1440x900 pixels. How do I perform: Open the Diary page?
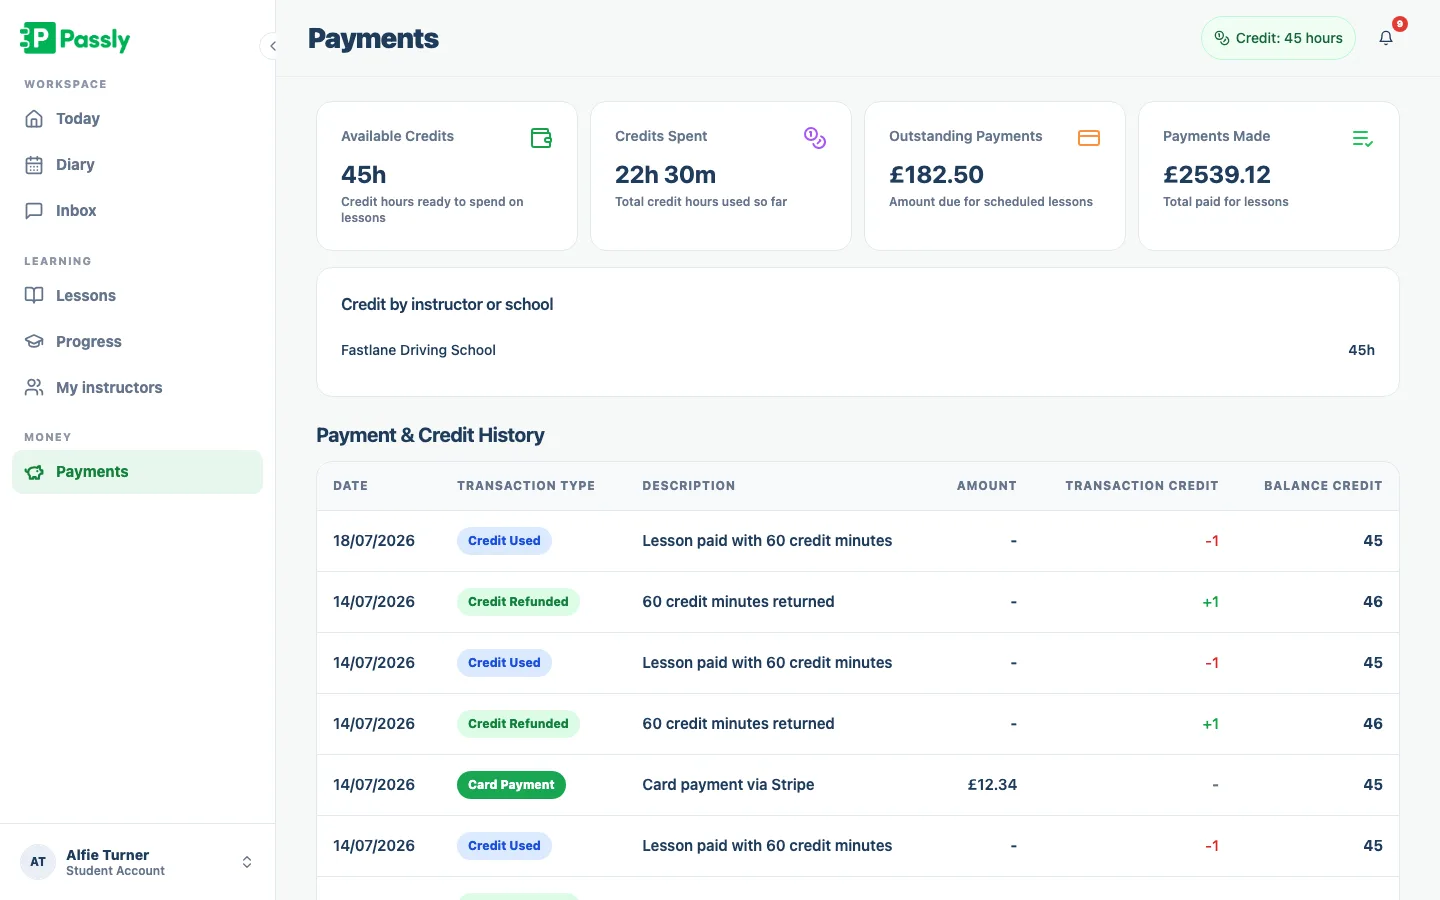click(x=137, y=165)
